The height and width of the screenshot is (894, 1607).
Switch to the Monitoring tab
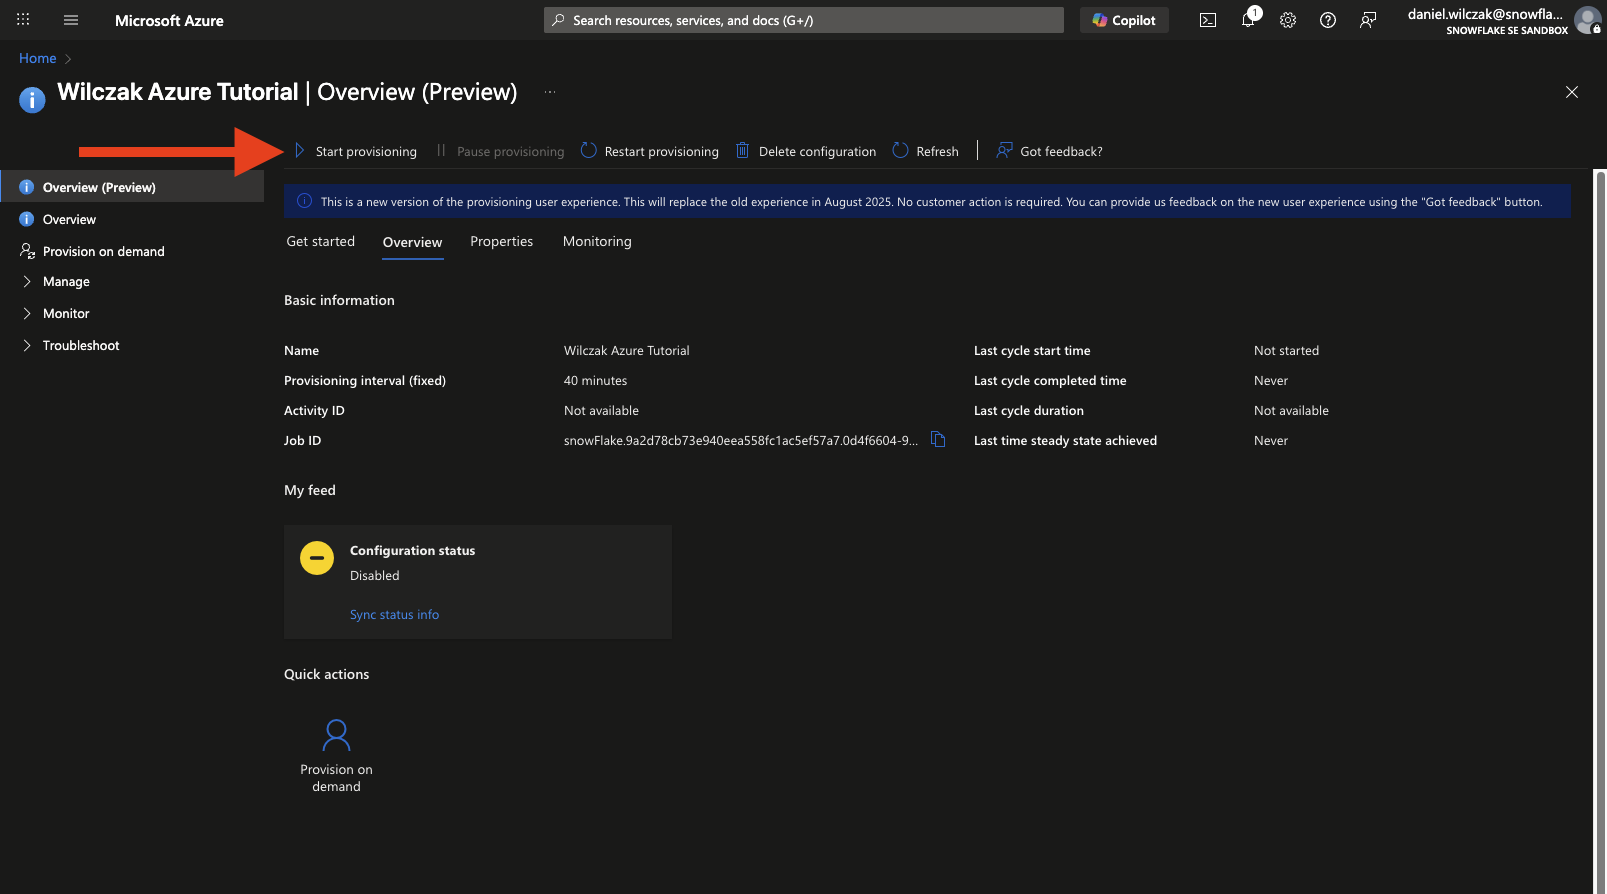(597, 242)
